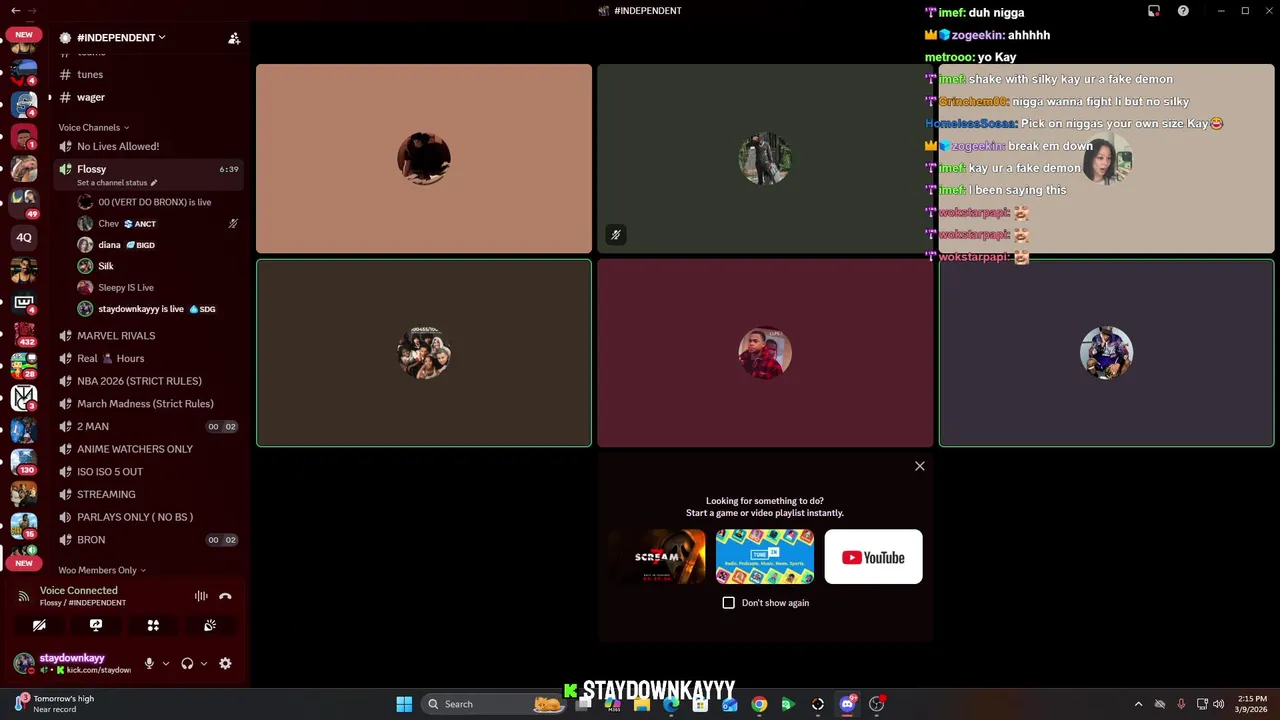1280x720 pixels.
Task: Open the Scream activity thumbnail
Action: click(x=656, y=557)
